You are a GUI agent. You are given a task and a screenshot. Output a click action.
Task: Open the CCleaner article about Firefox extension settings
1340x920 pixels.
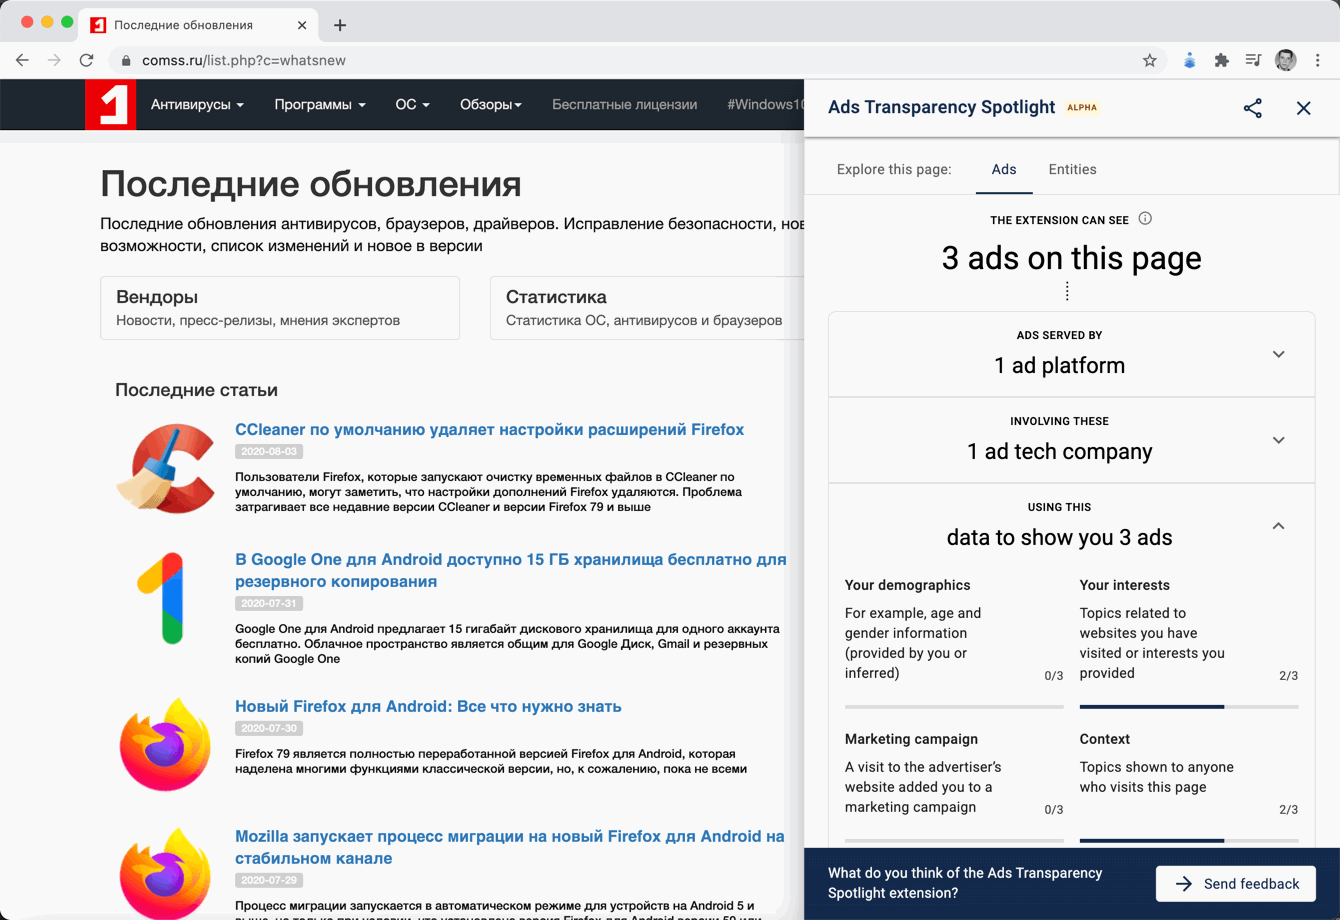point(489,429)
